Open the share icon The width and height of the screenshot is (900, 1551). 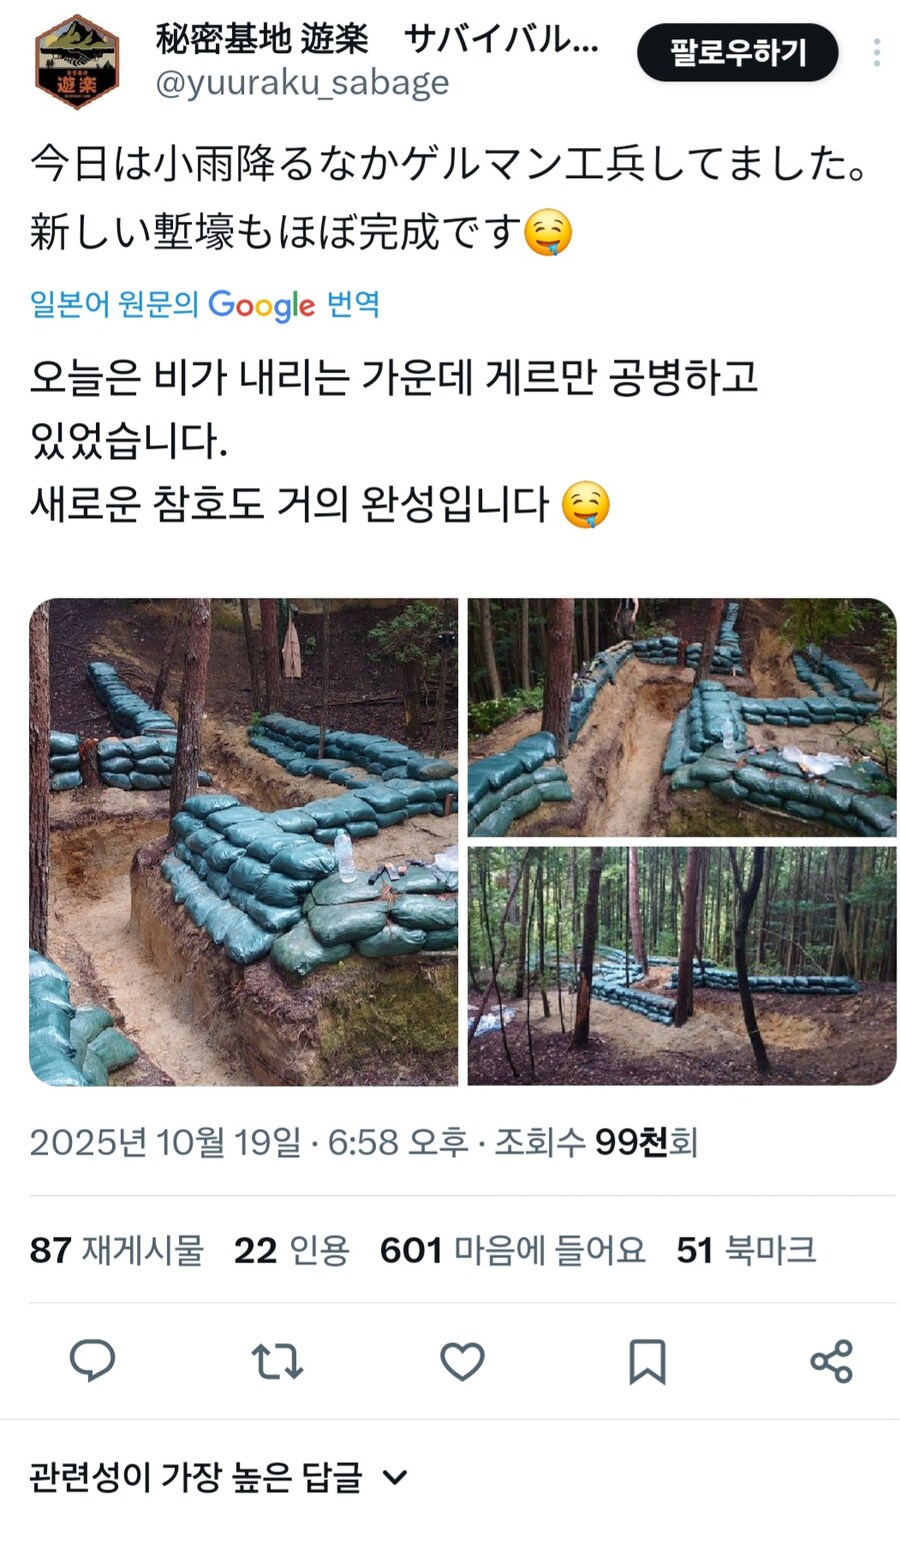click(831, 1361)
